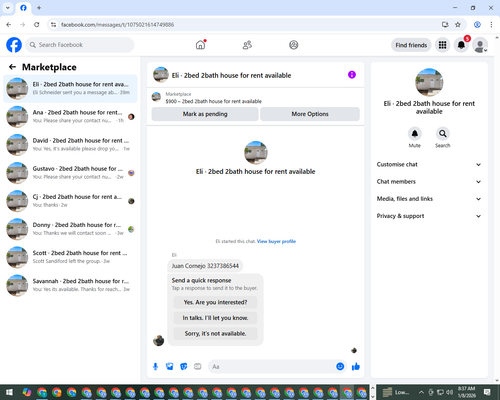The image size is (500, 400).
Task: Open the notifications bell icon
Action: [461, 45]
